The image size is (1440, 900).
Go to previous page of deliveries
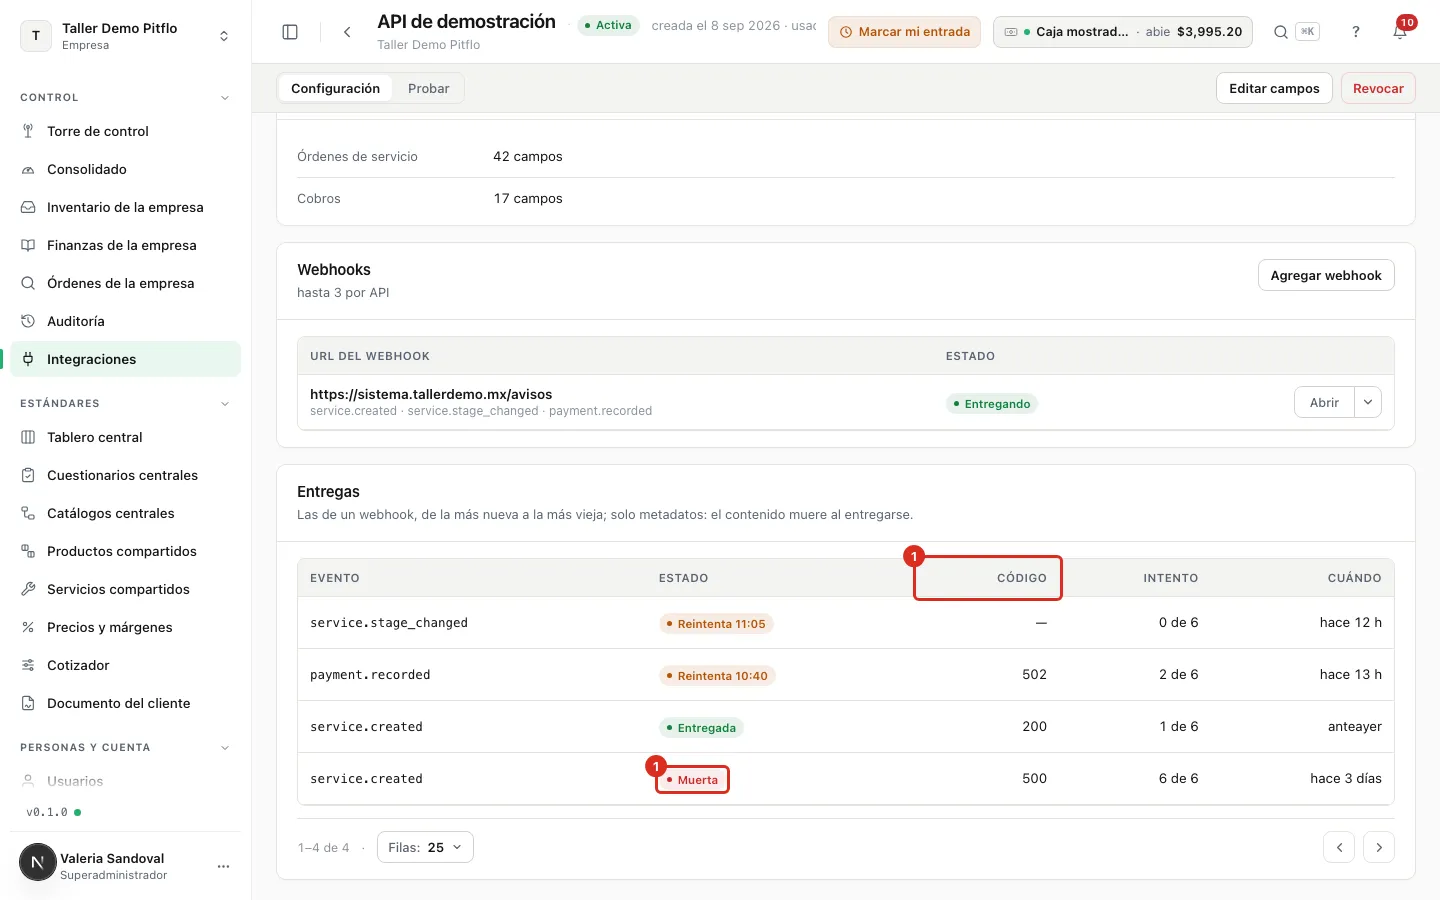[1339, 847]
